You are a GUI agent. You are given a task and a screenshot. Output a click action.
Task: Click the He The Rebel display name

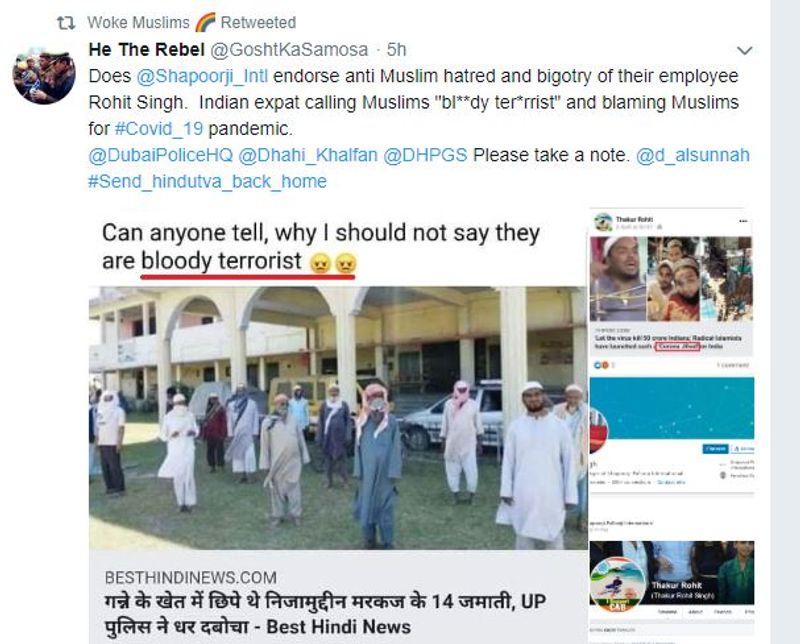[146, 49]
